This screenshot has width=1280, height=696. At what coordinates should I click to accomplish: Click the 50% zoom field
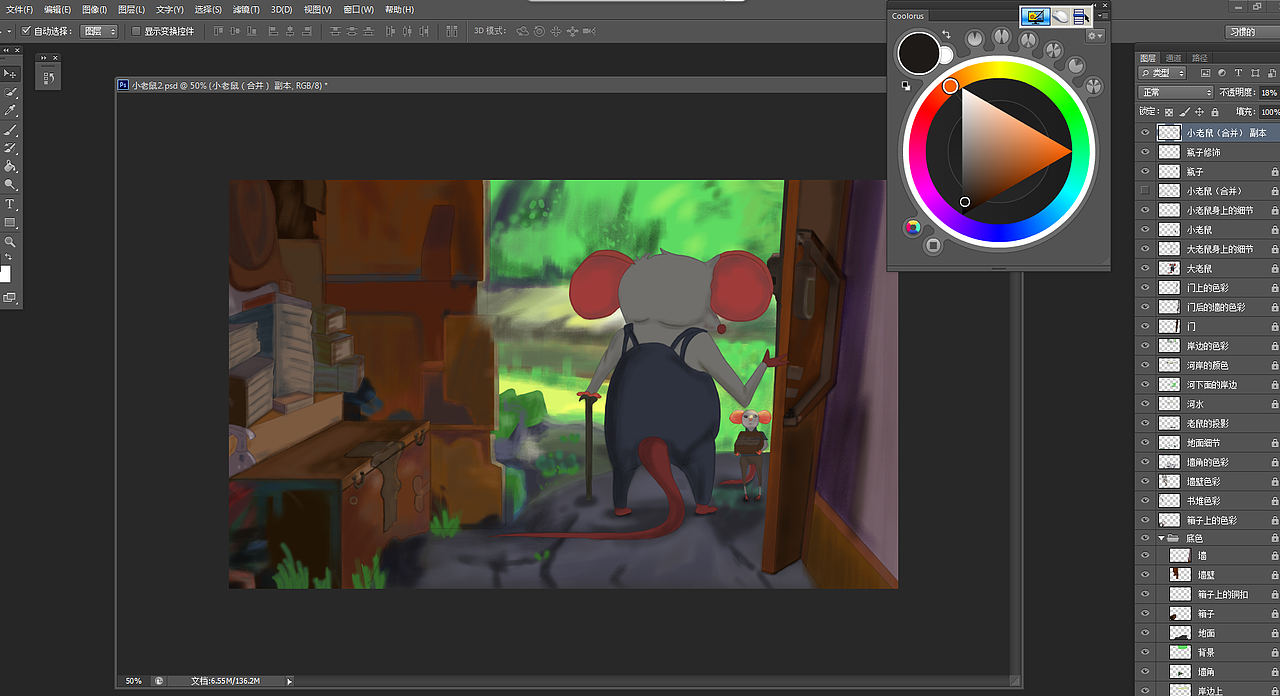coord(133,680)
